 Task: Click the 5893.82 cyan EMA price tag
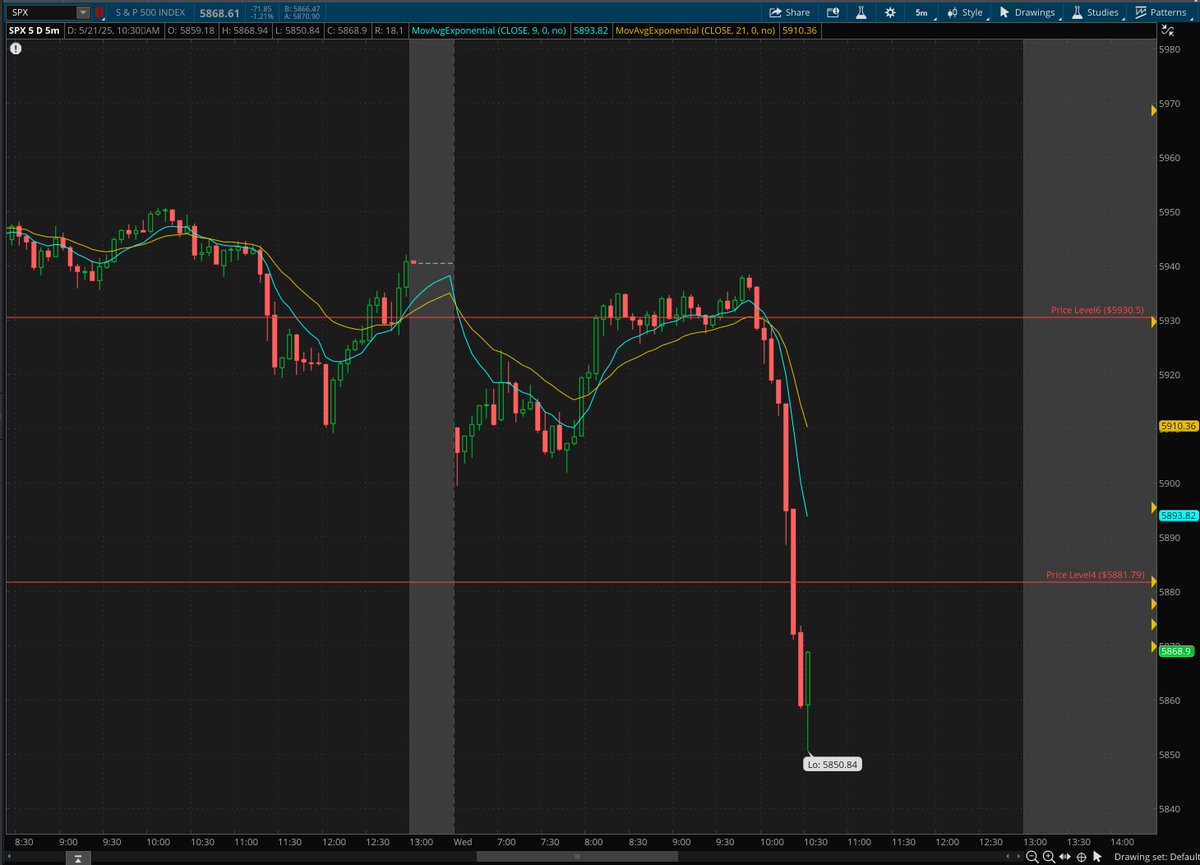coord(1178,515)
